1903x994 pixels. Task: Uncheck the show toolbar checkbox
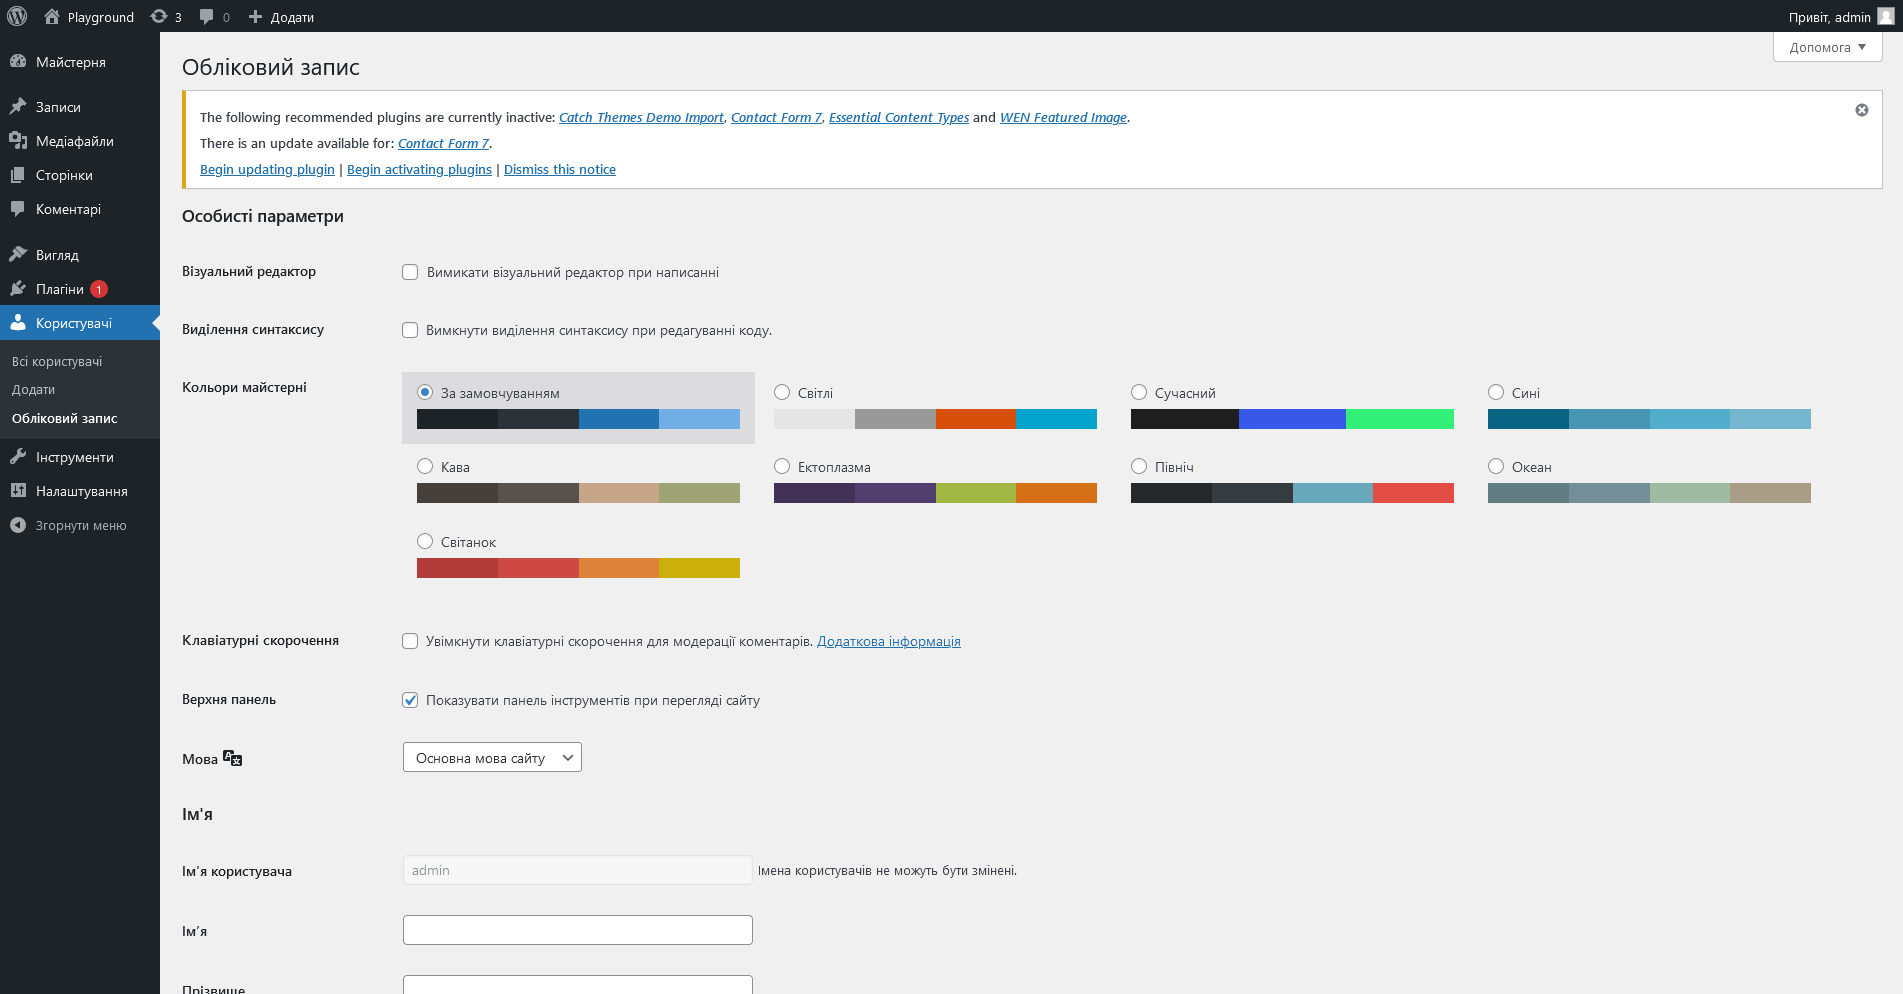pyautogui.click(x=410, y=700)
